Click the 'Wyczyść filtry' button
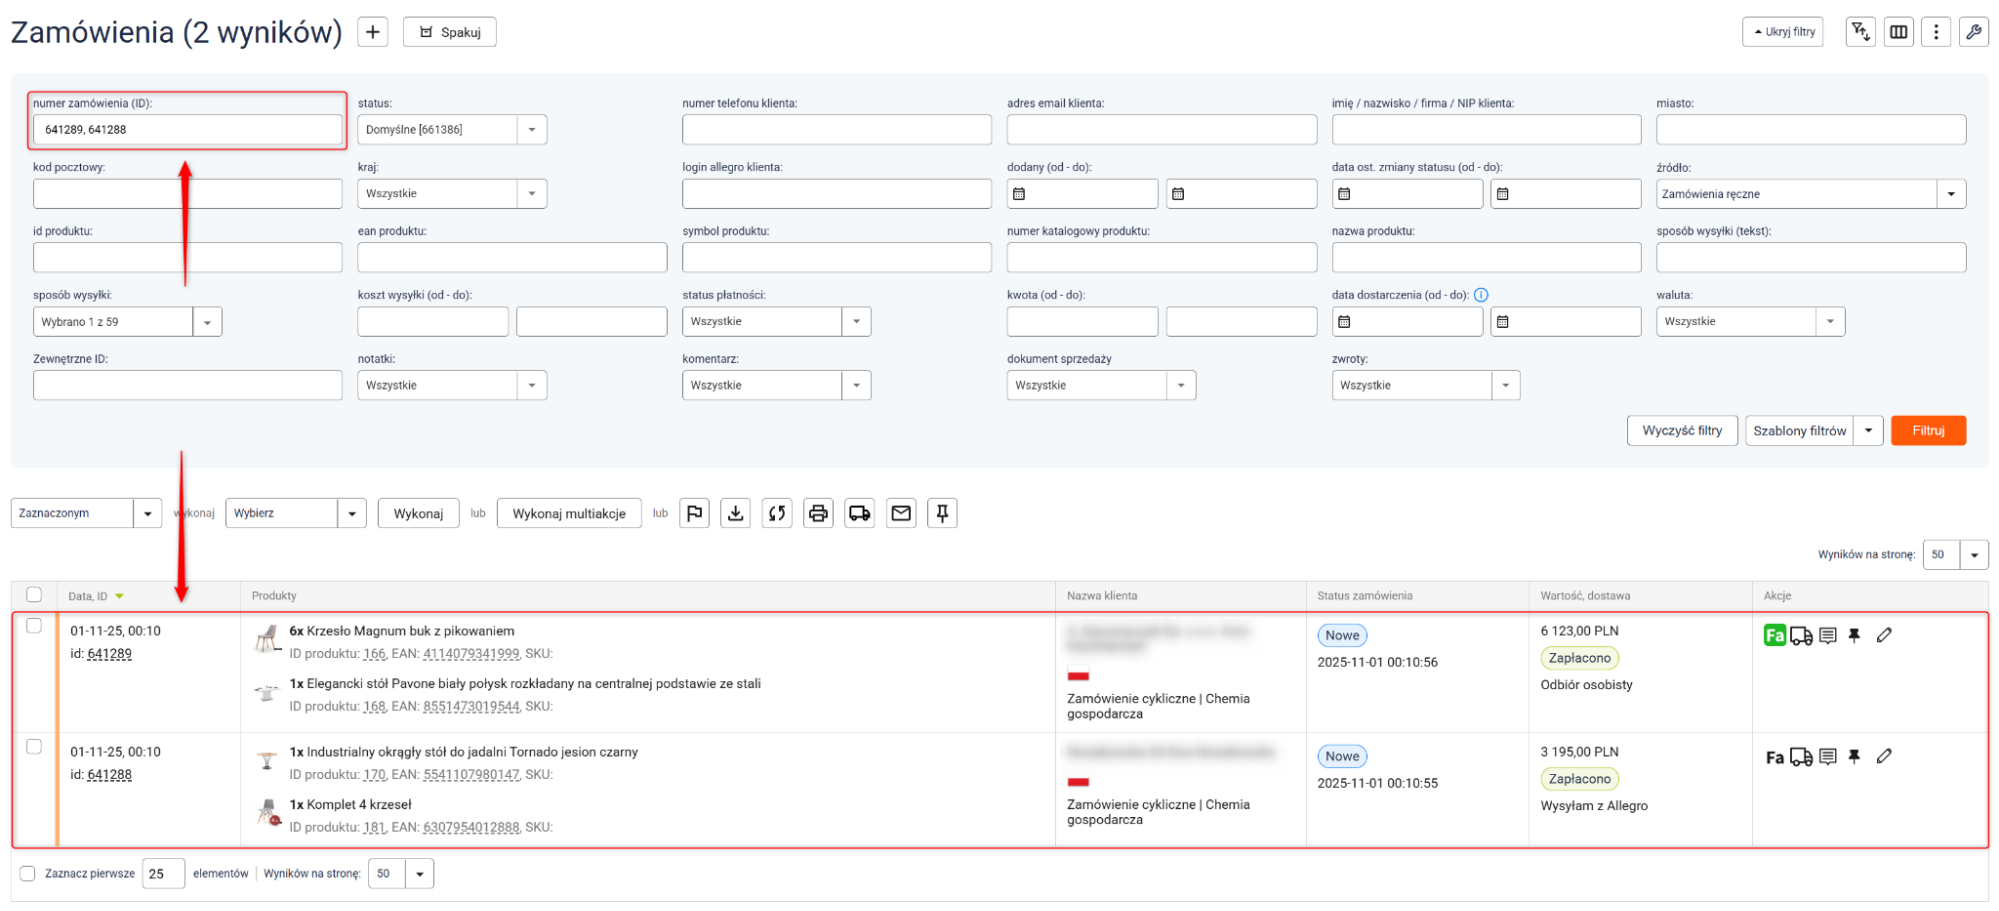 (1682, 431)
